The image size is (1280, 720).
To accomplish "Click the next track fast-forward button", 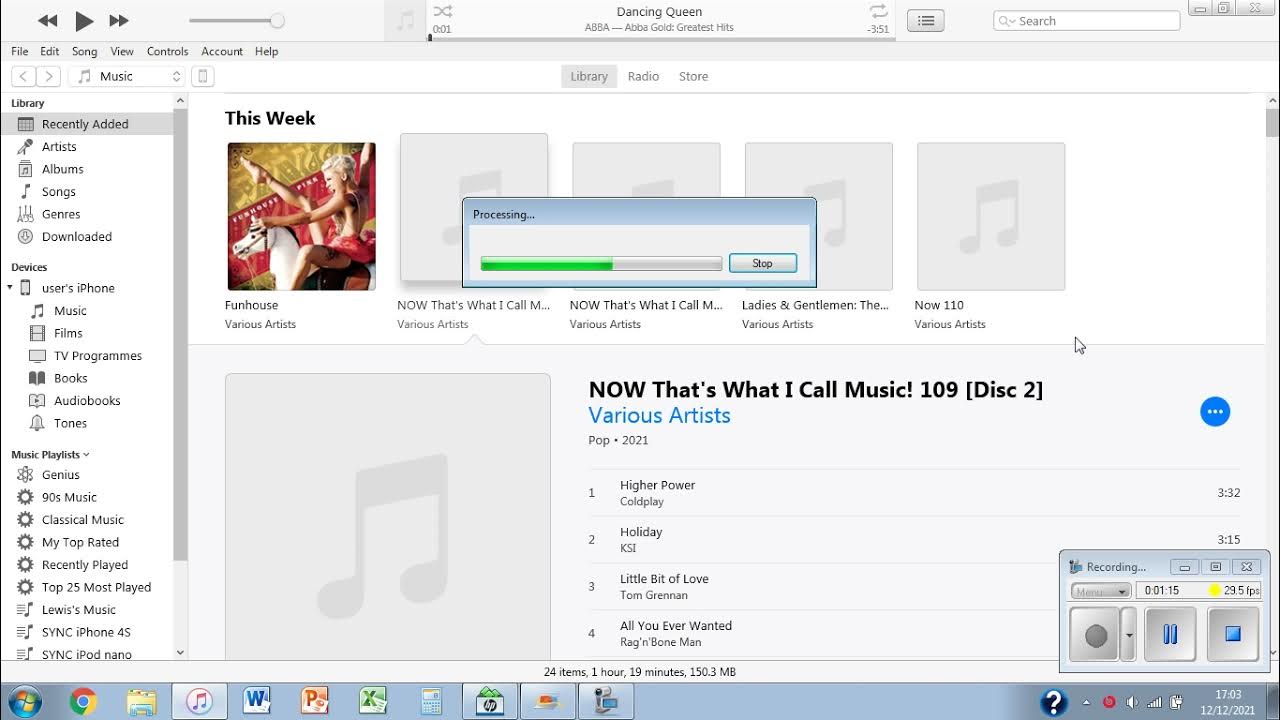I will click(x=119, y=21).
